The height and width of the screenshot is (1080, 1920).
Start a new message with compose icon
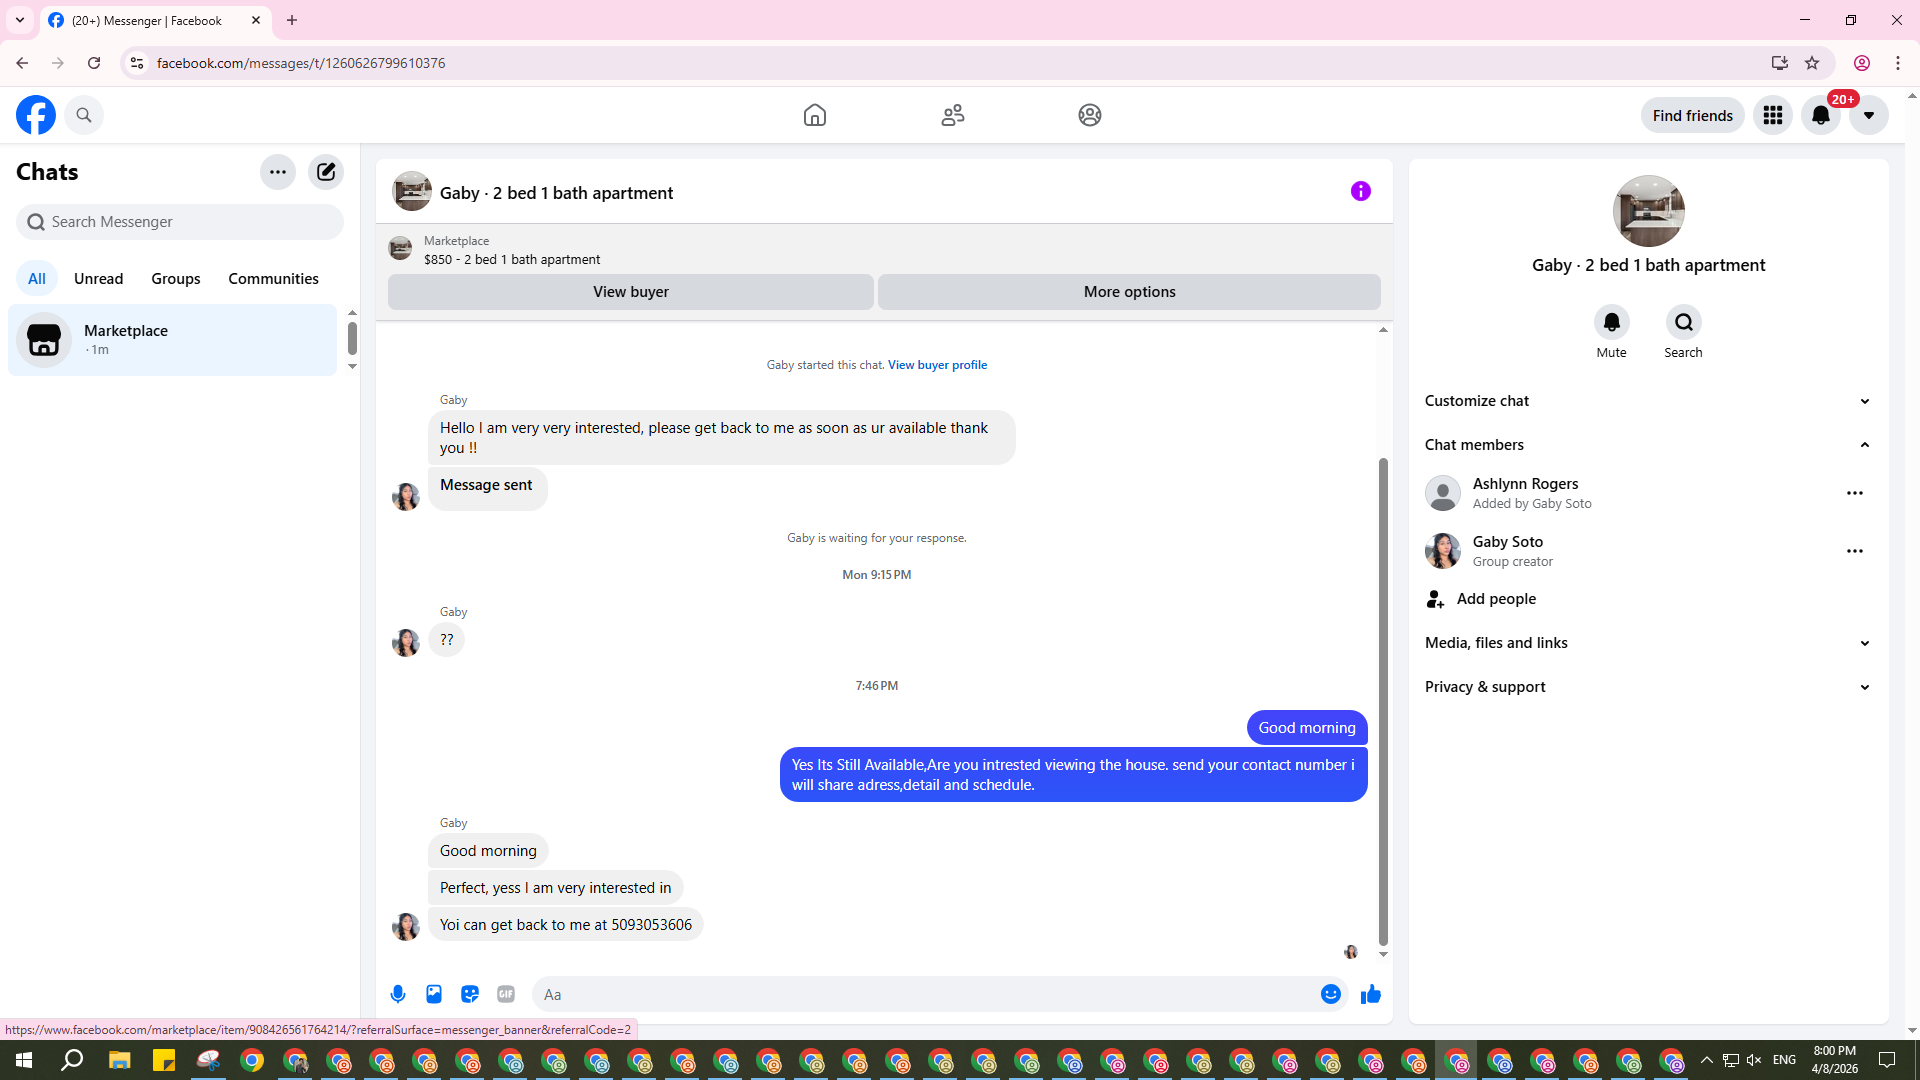(x=326, y=172)
